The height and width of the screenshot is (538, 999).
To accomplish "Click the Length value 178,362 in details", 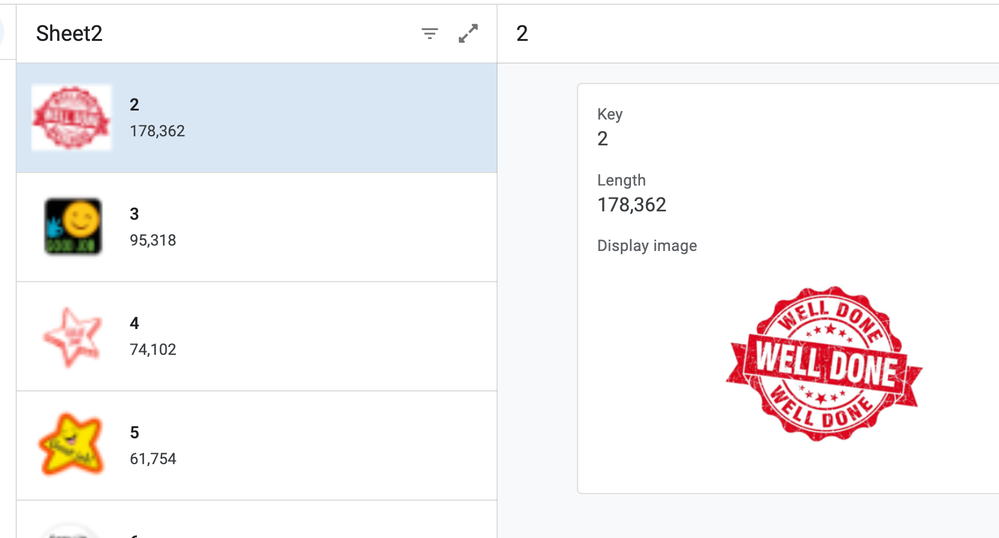I will click(631, 205).
